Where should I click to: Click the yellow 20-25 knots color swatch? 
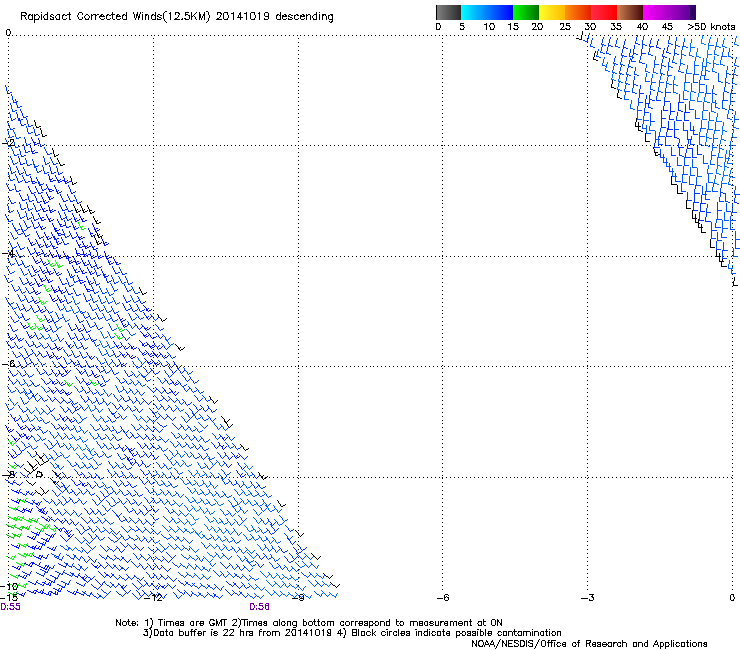551,12
